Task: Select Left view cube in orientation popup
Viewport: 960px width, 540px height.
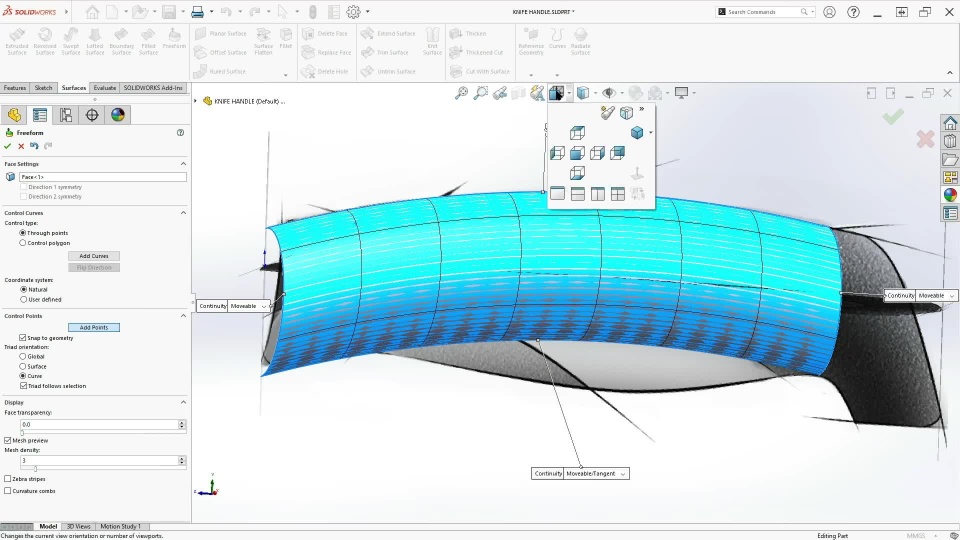Action: point(557,153)
